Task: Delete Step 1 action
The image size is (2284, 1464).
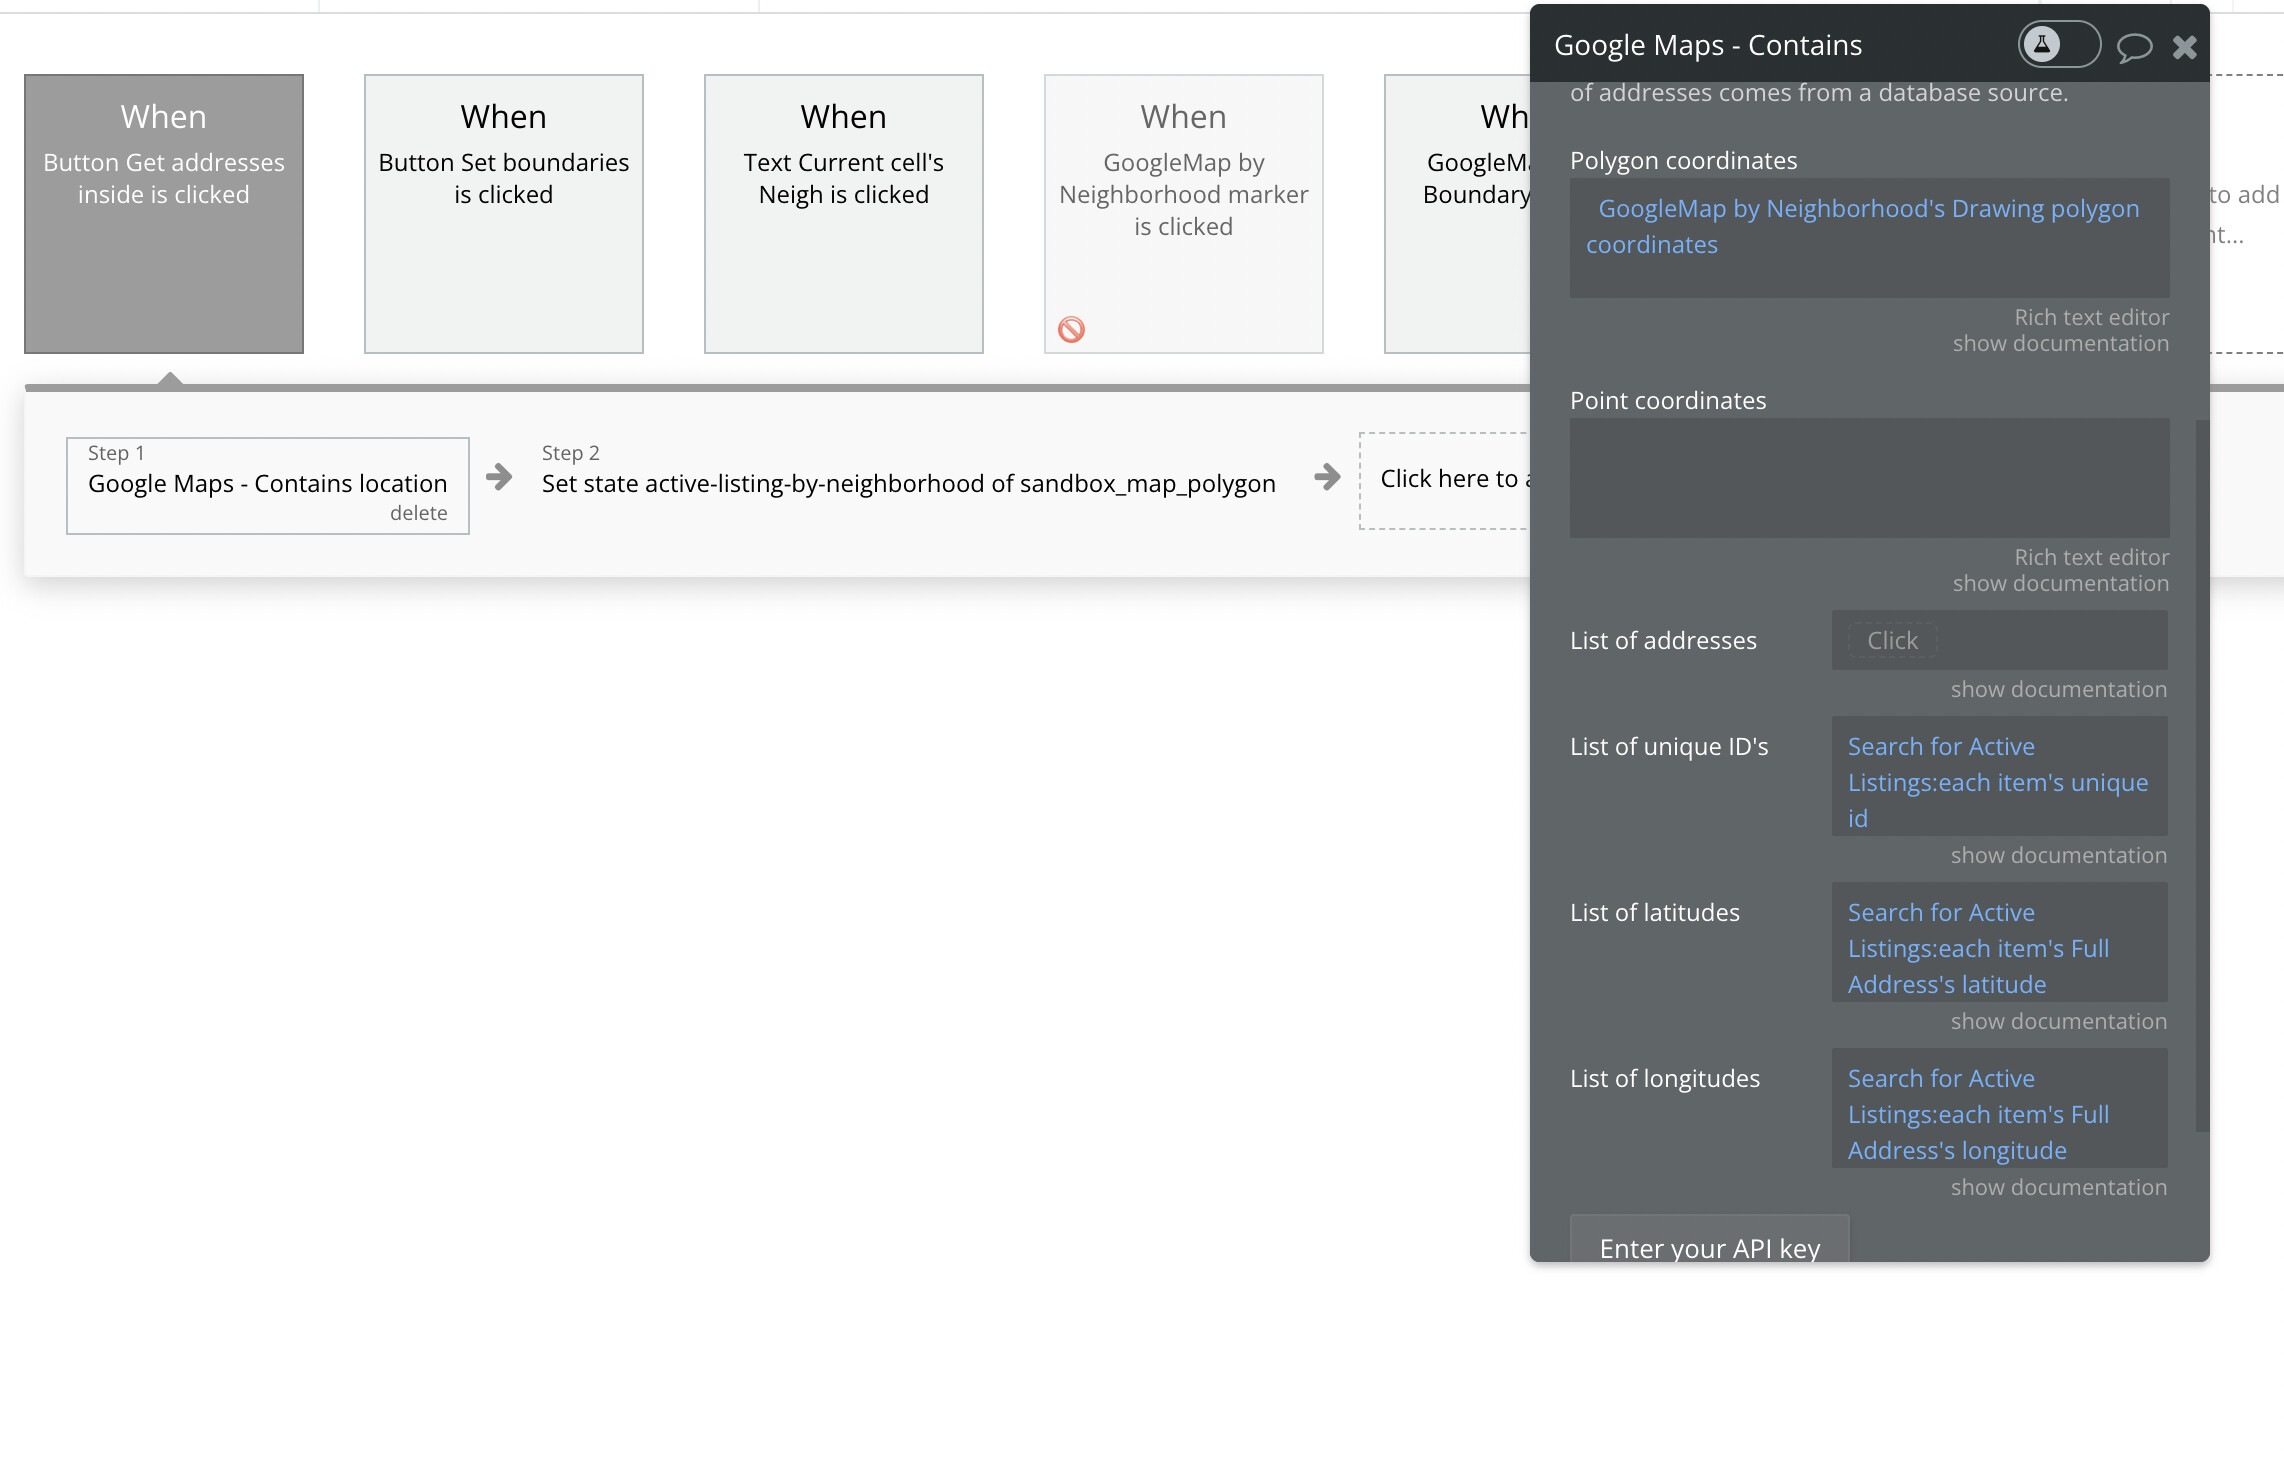Action: (418, 513)
